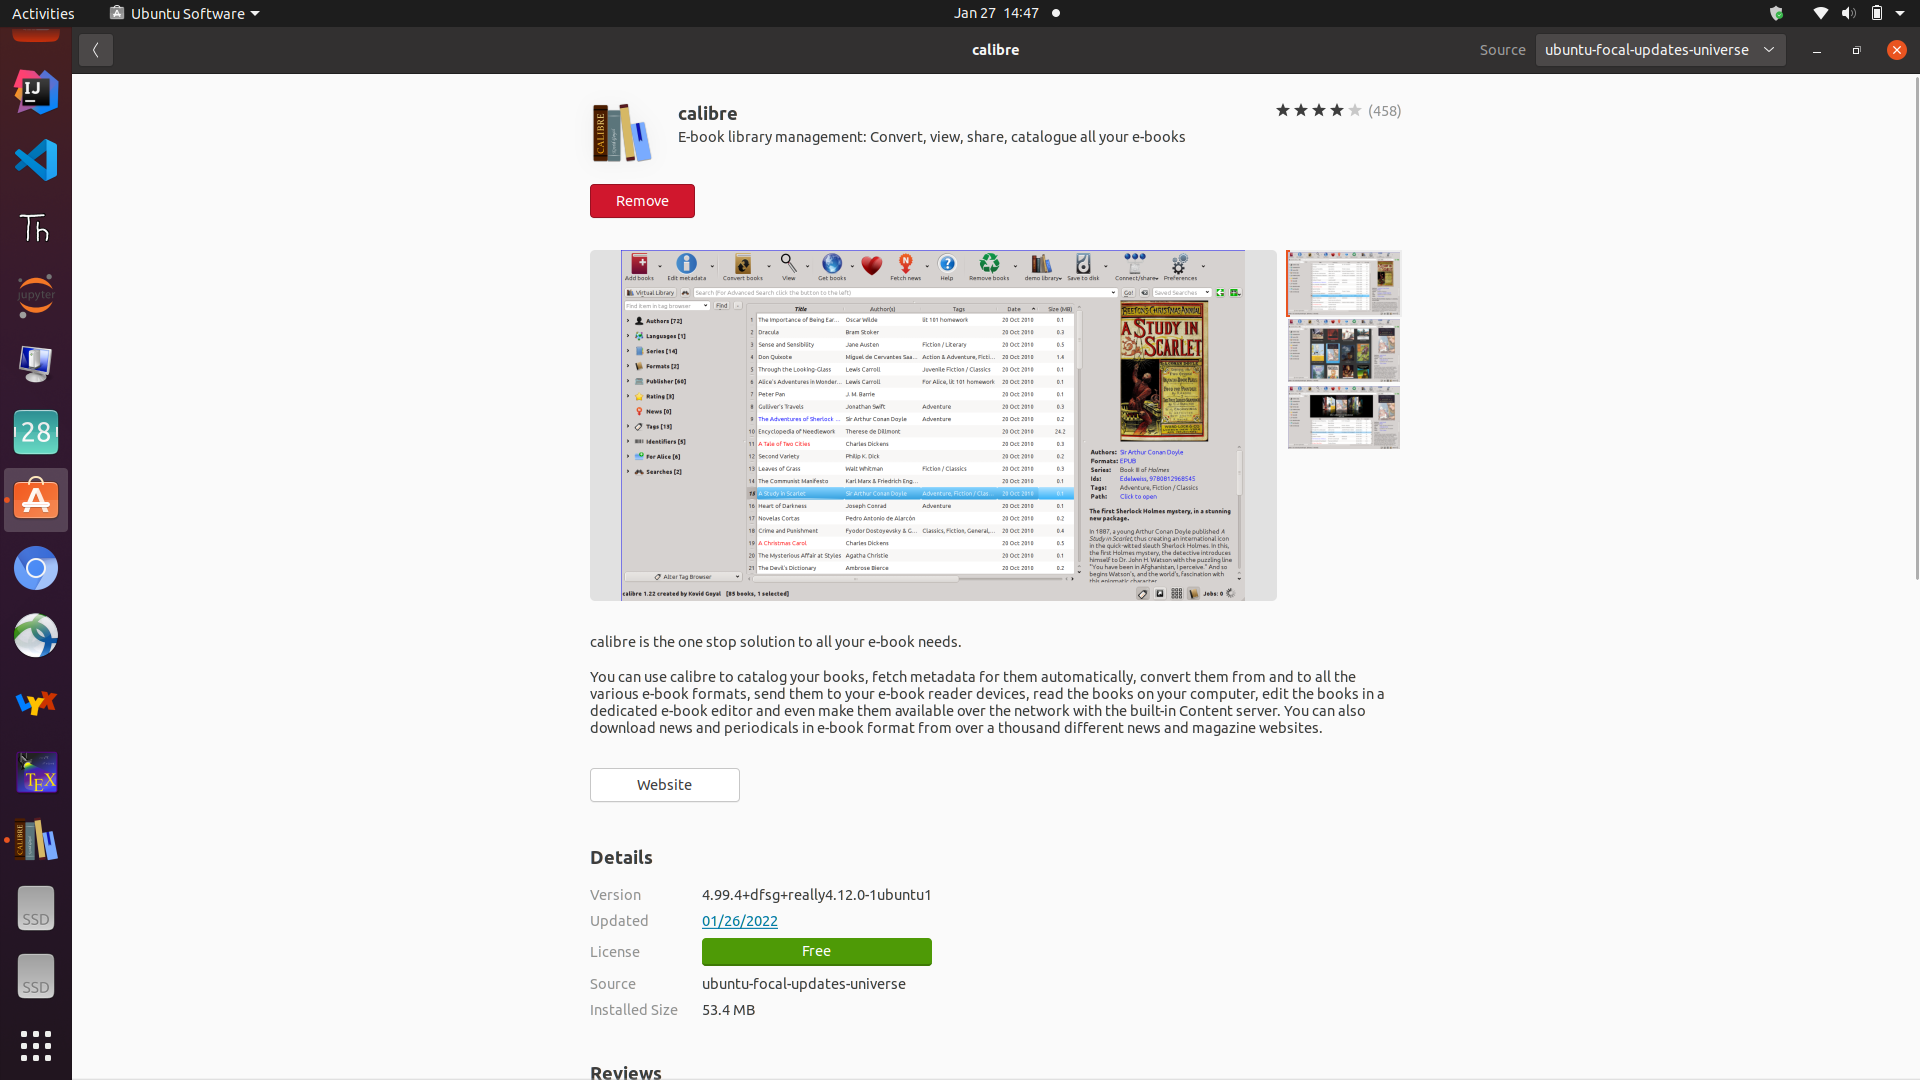This screenshot has height=1080, width=1920.
Task: Click the green Free license button
Action: 816,951
